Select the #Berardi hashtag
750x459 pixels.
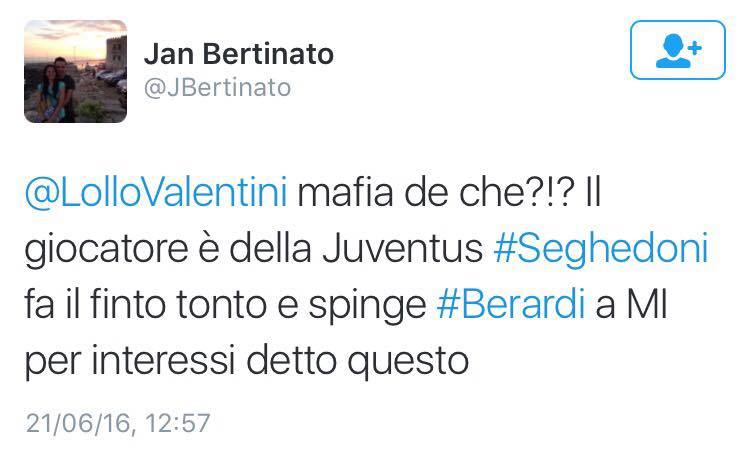[511, 304]
